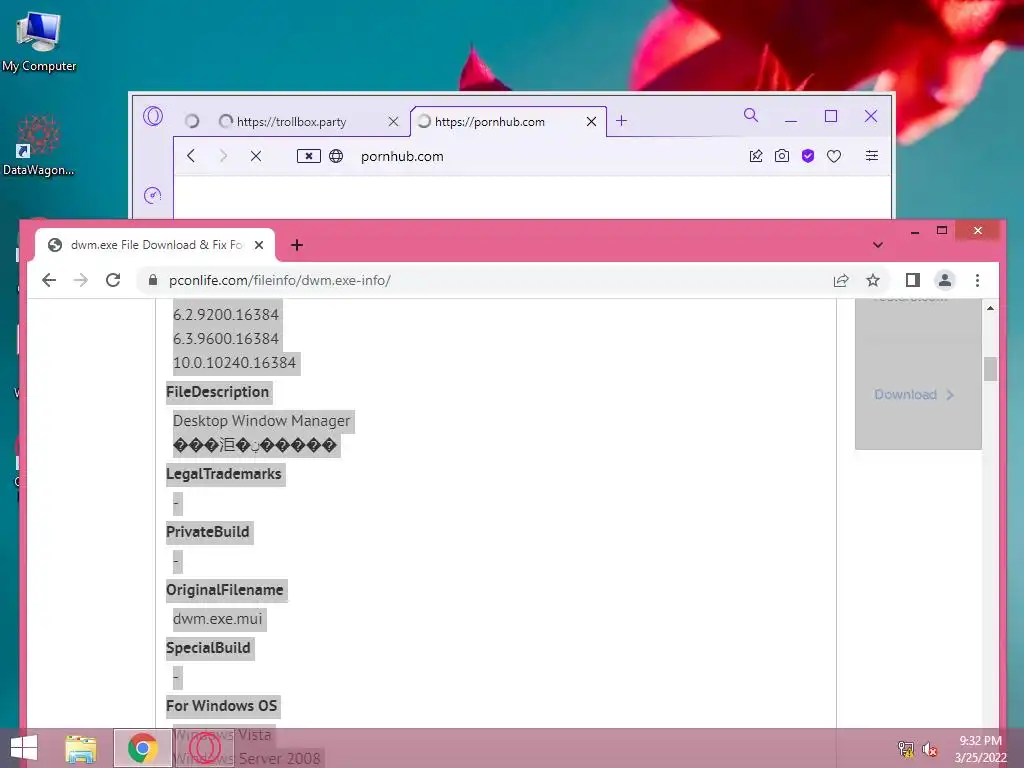1024x768 pixels.
Task: Open network tray icon
Action: (x=906, y=749)
